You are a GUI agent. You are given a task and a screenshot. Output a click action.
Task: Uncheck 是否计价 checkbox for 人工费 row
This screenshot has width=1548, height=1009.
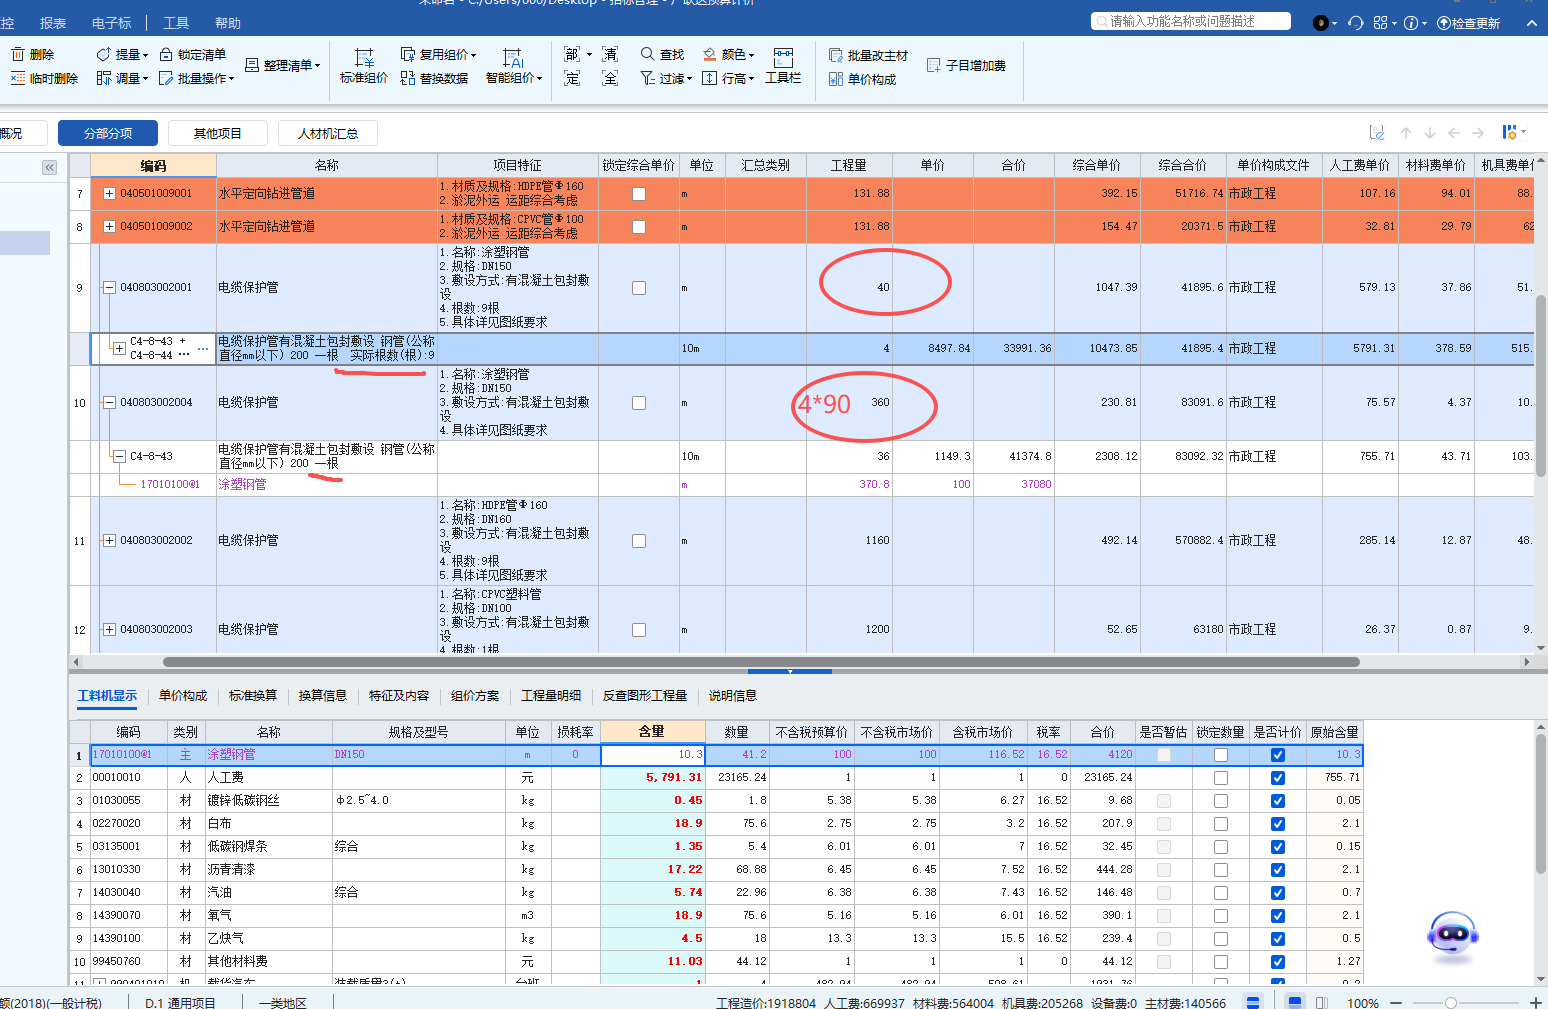pyautogui.click(x=1278, y=778)
